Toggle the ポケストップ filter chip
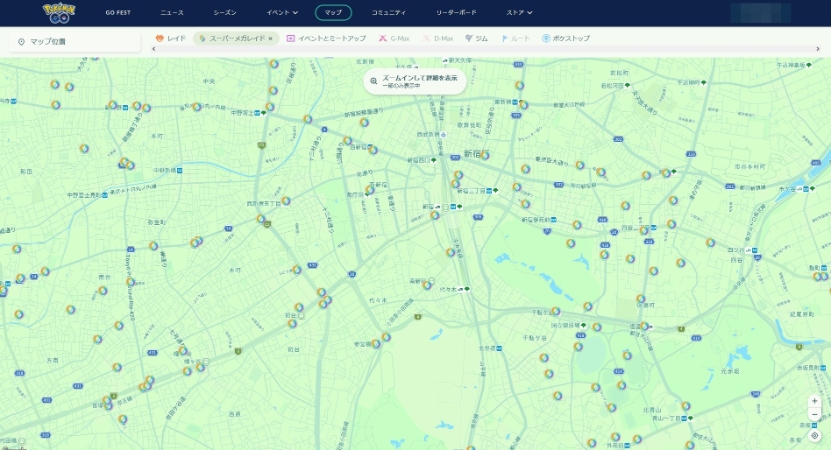The image size is (831, 450). coord(565,38)
